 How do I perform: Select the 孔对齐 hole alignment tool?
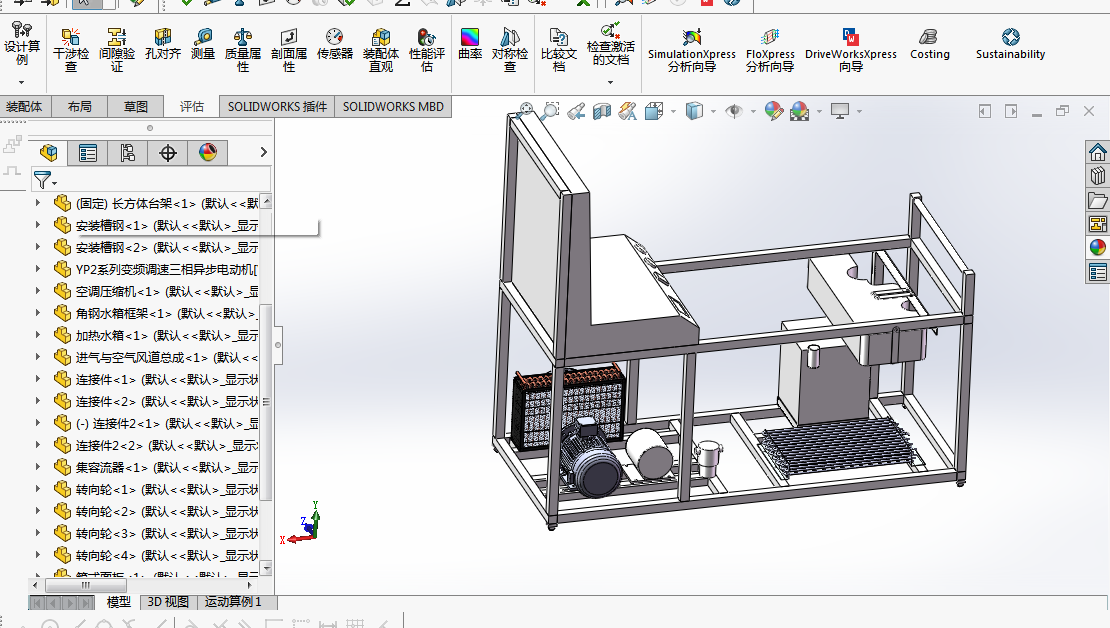coord(163,44)
